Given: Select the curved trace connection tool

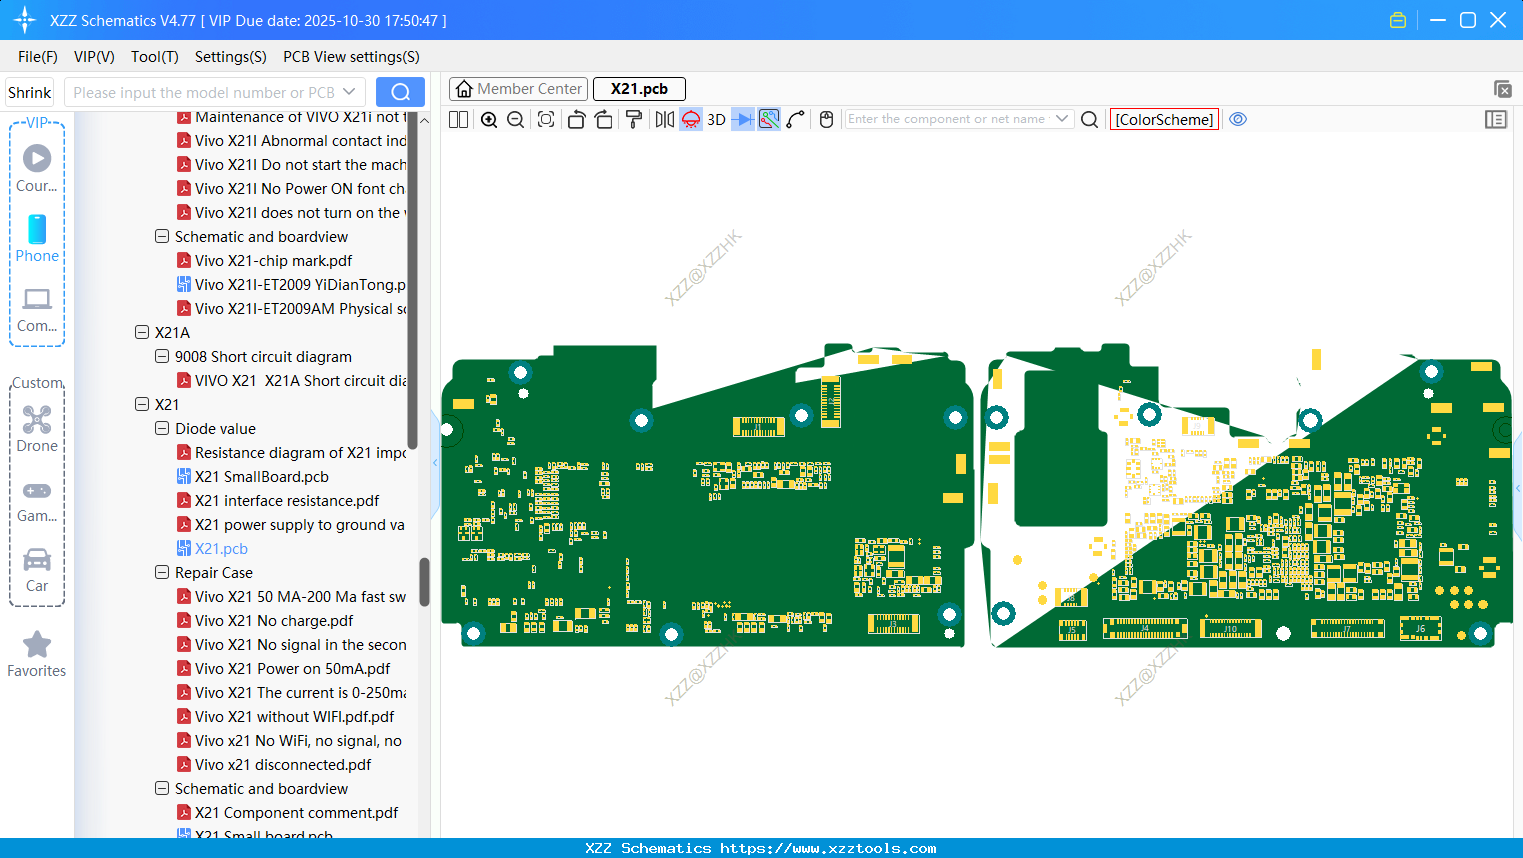Looking at the screenshot, I should pos(796,120).
